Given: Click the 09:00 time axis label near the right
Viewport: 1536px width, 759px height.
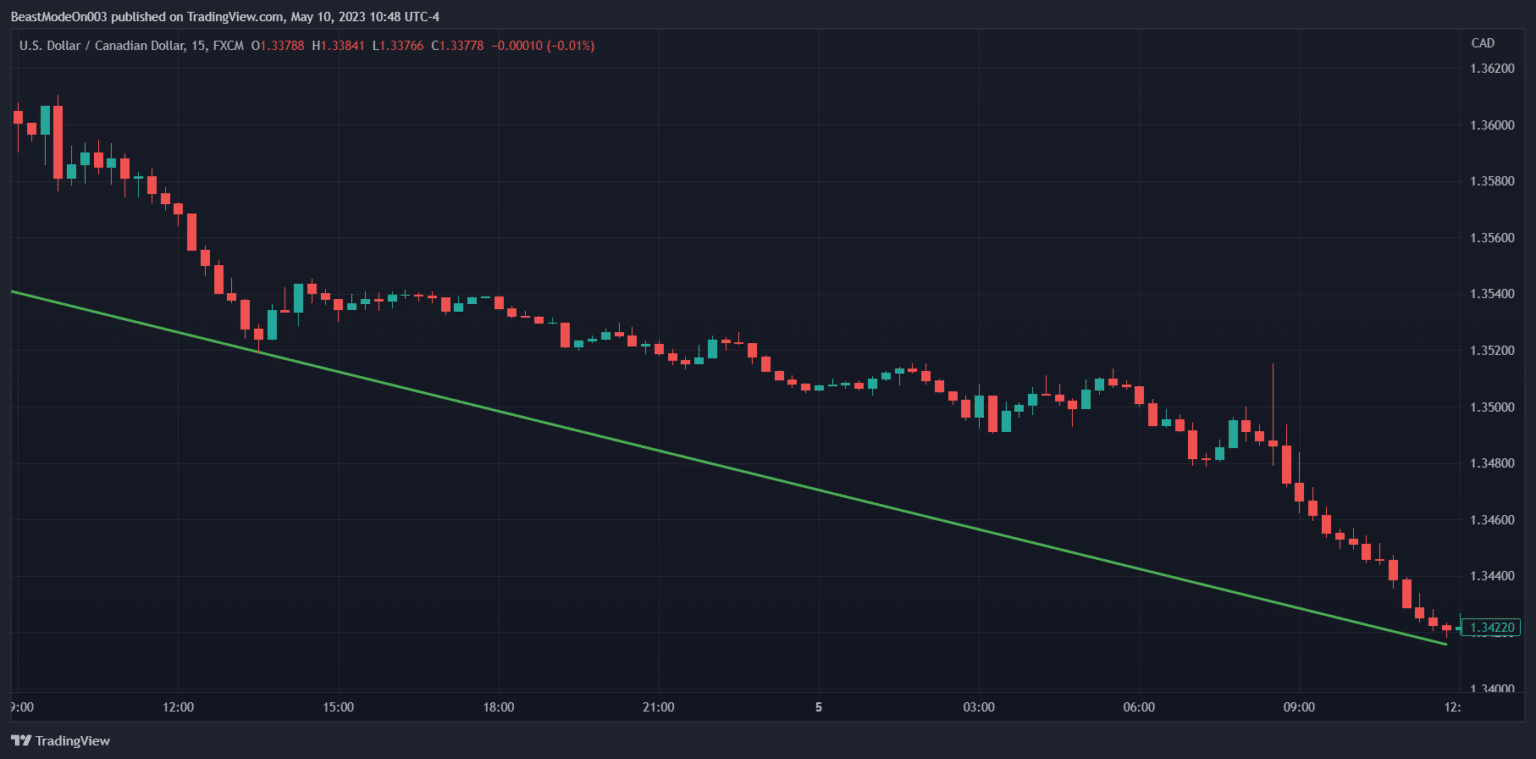Looking at the screenshot, I should point(1299,708).
